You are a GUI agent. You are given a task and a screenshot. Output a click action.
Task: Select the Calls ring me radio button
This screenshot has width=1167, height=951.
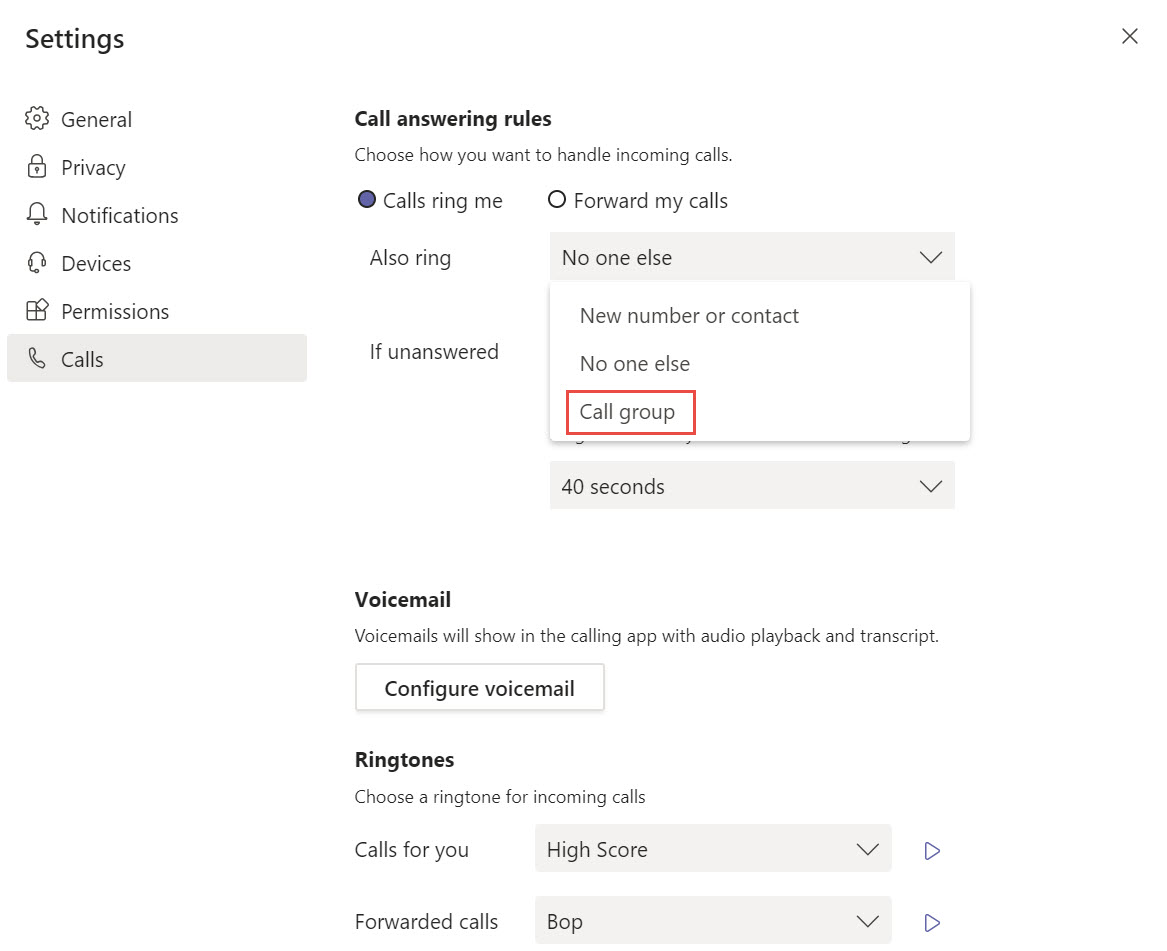[x=366, y=199]
